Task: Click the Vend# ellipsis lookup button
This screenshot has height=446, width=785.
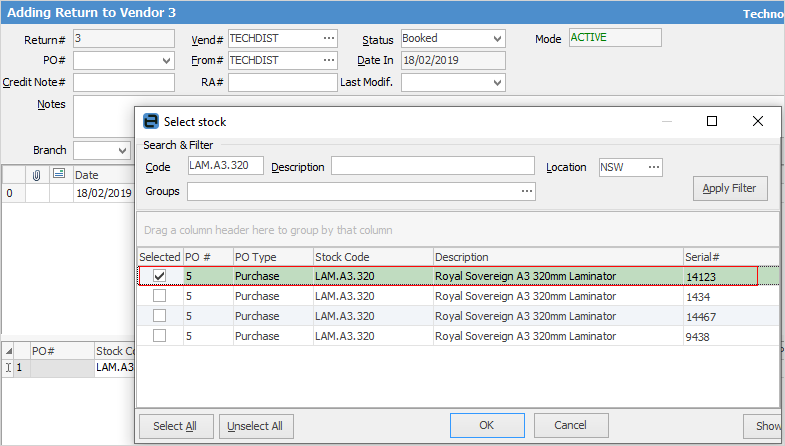Action: pyautogui.click(x=329, y=38)
